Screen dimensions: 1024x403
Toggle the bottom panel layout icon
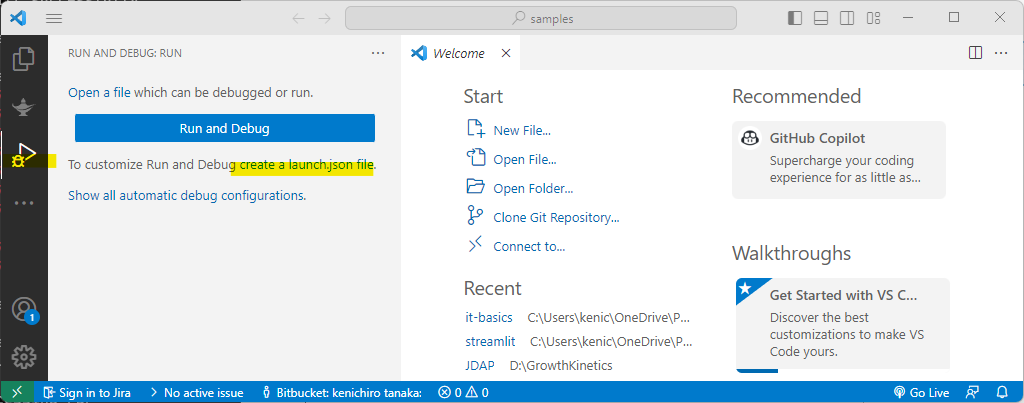click(821, 18)
